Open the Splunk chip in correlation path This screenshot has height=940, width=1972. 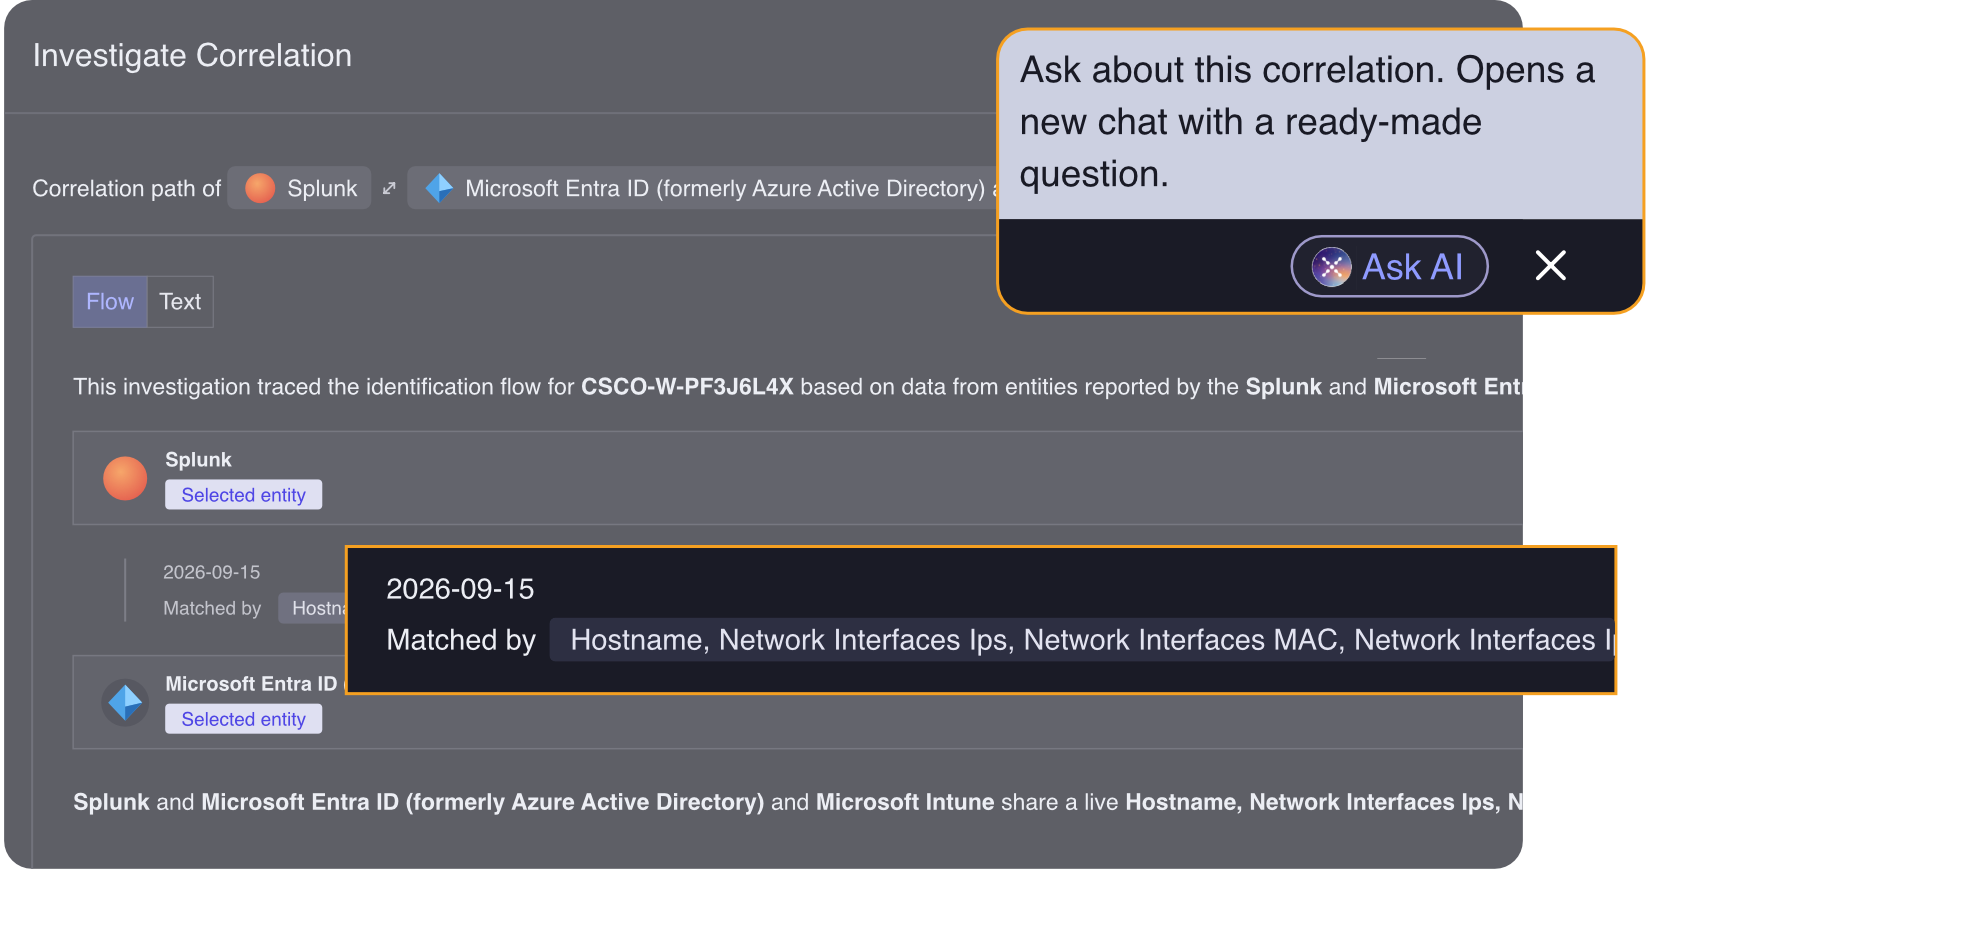point(299,188)
